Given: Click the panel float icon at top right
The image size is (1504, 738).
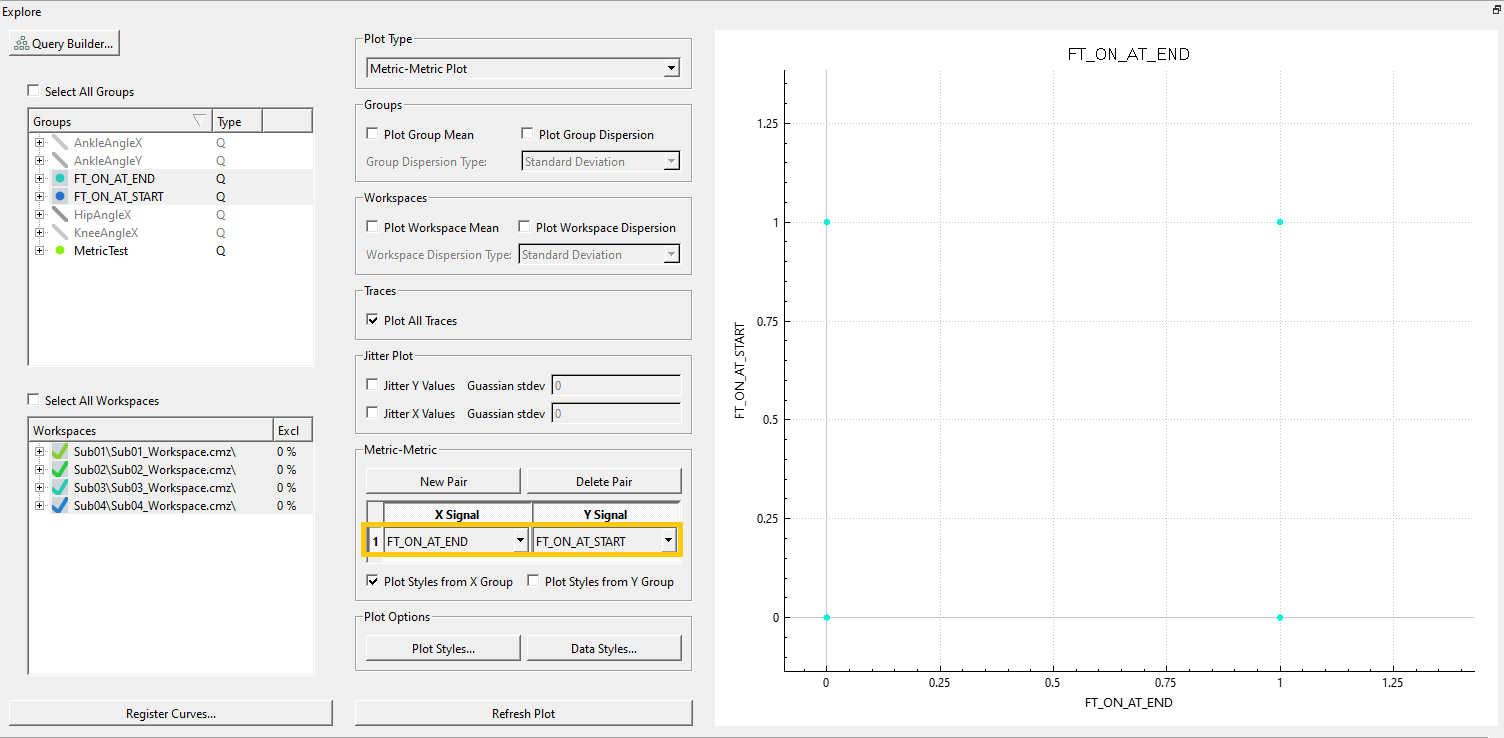Looking at the screenshot, I should coord(1496,9).
